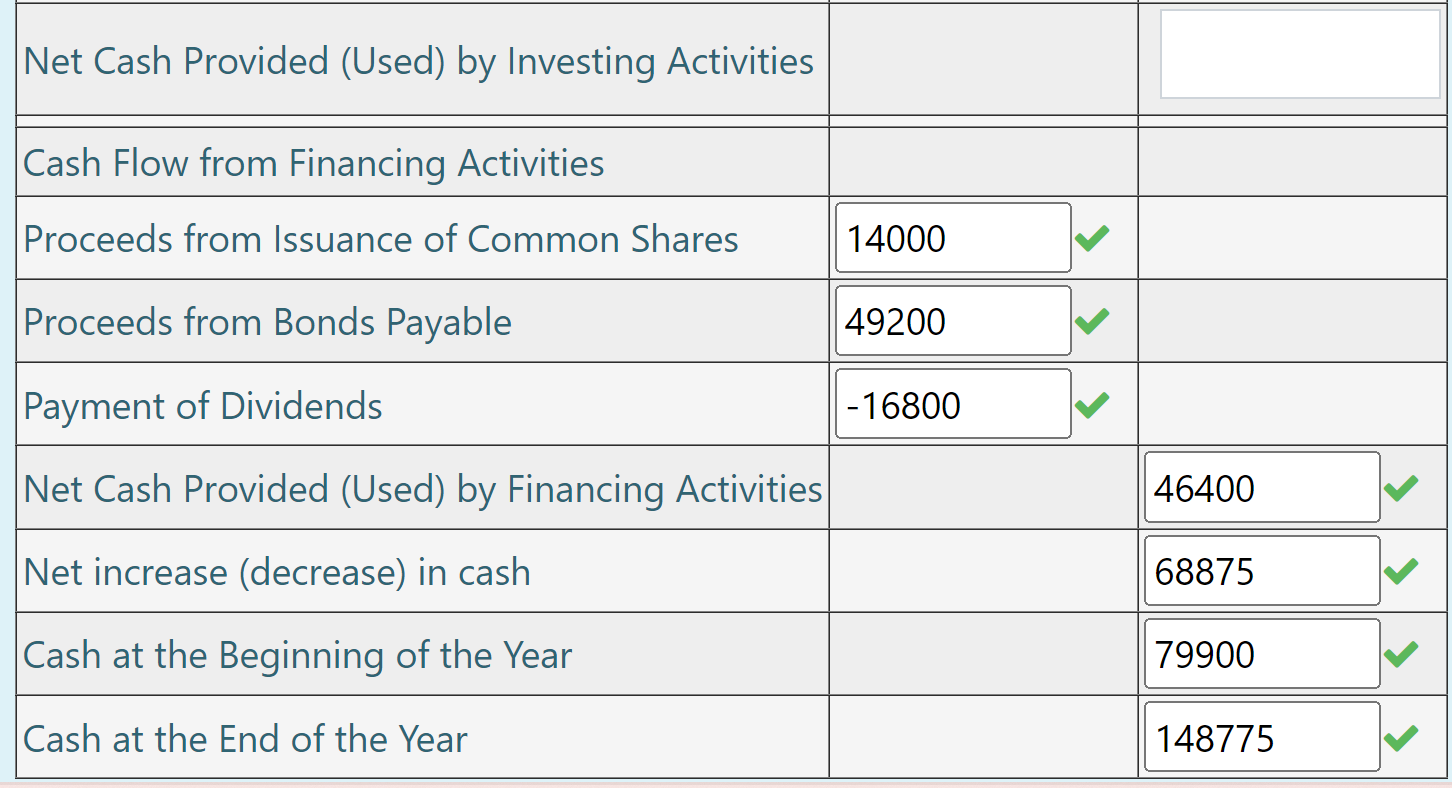Select the input showing 68875
Screen dimensions: 1452x788
pyautogui.click(x=1261, y=571)
